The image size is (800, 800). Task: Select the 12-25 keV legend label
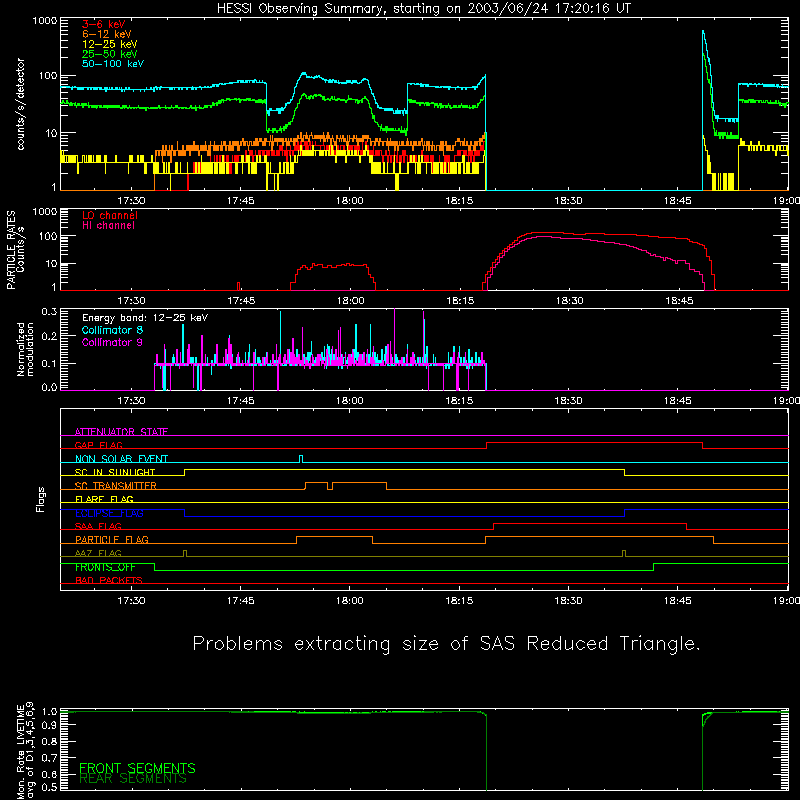click(110, 44)
